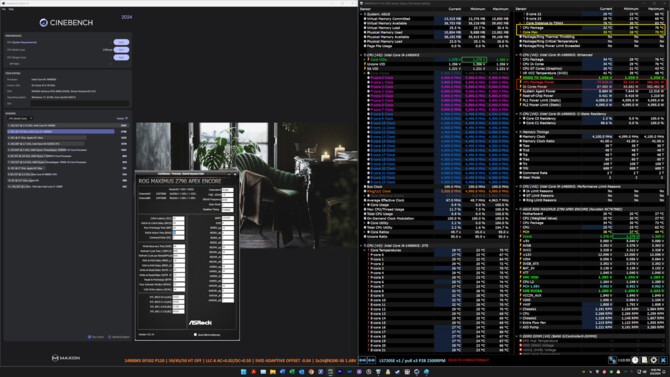The image size is (670, 377).
Task: Click the Windows Start button
Action: pos(244,372)
